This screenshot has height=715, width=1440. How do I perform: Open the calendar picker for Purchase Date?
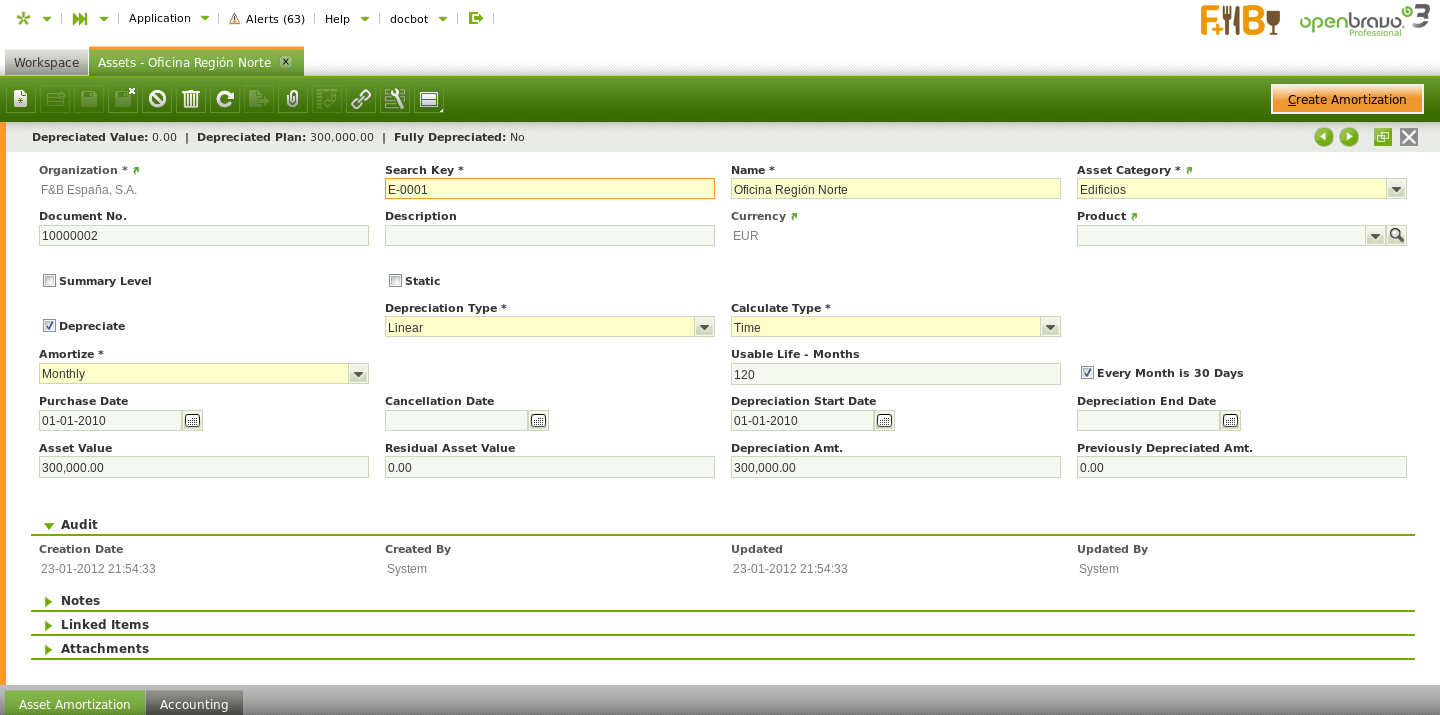pyautogui.click(x=192, y=421)
